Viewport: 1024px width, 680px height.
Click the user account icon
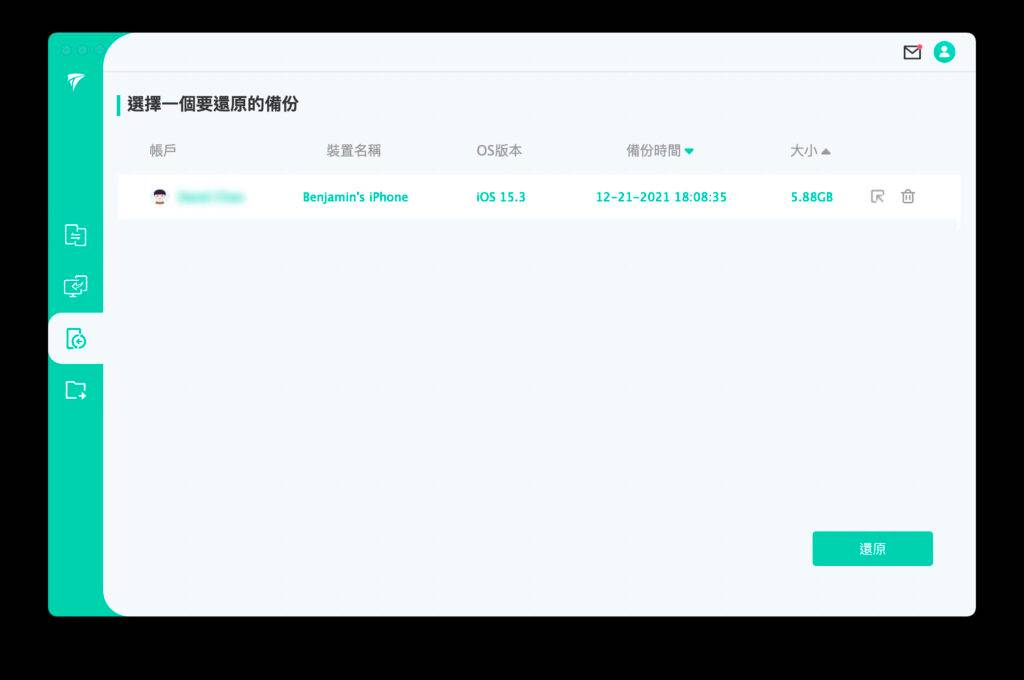[x=945, y=51]
